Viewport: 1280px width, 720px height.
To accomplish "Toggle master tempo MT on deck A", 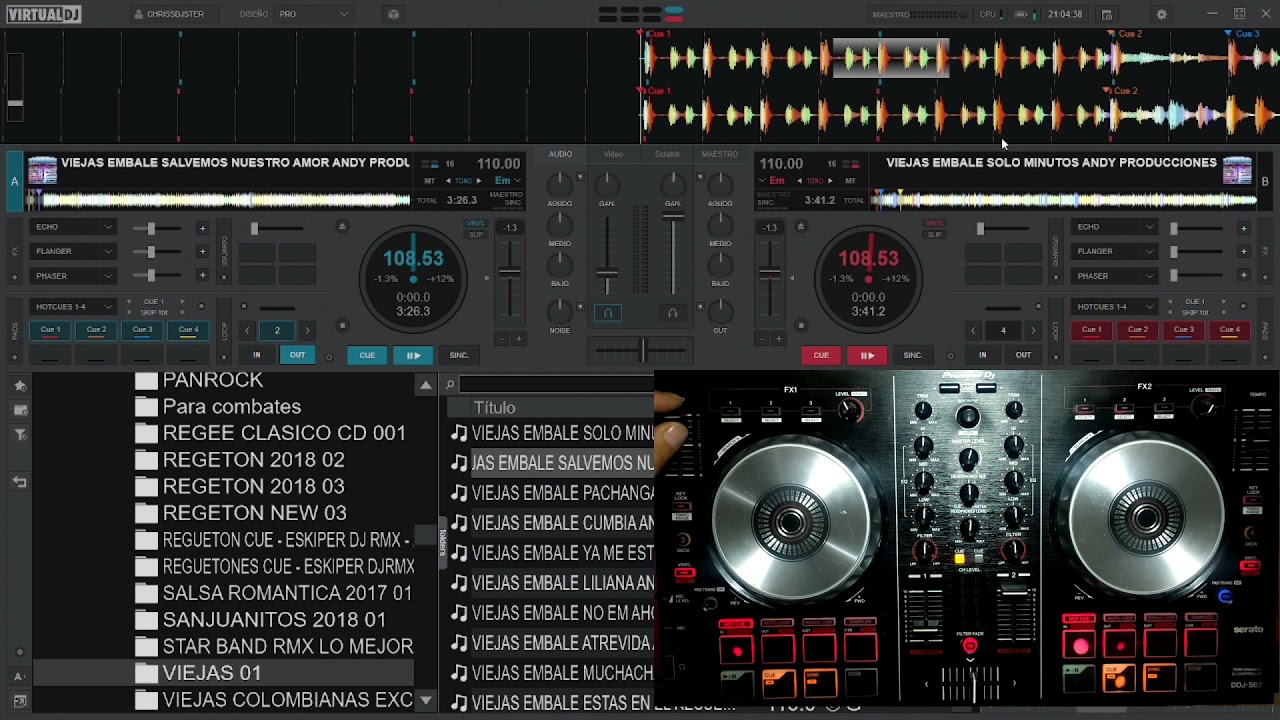I will pos(430,181).
